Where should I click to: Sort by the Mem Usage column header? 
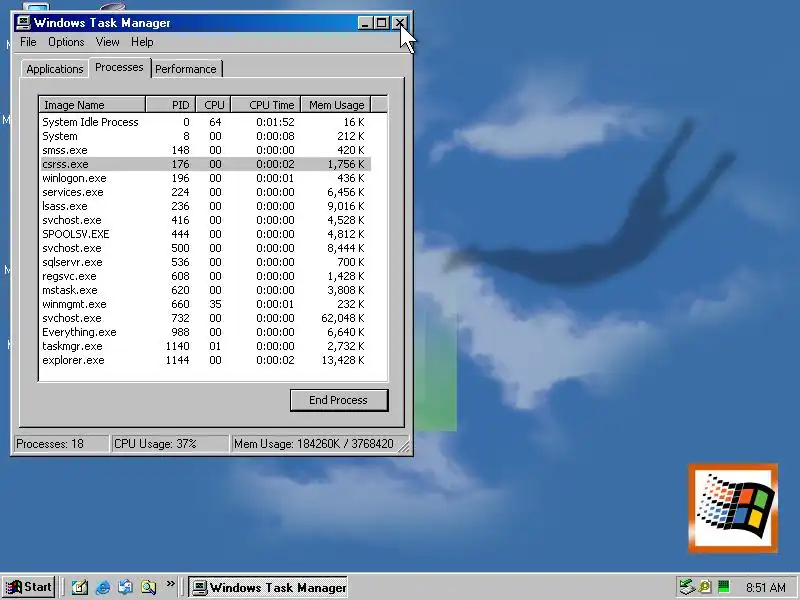click(x=336, y=105)
